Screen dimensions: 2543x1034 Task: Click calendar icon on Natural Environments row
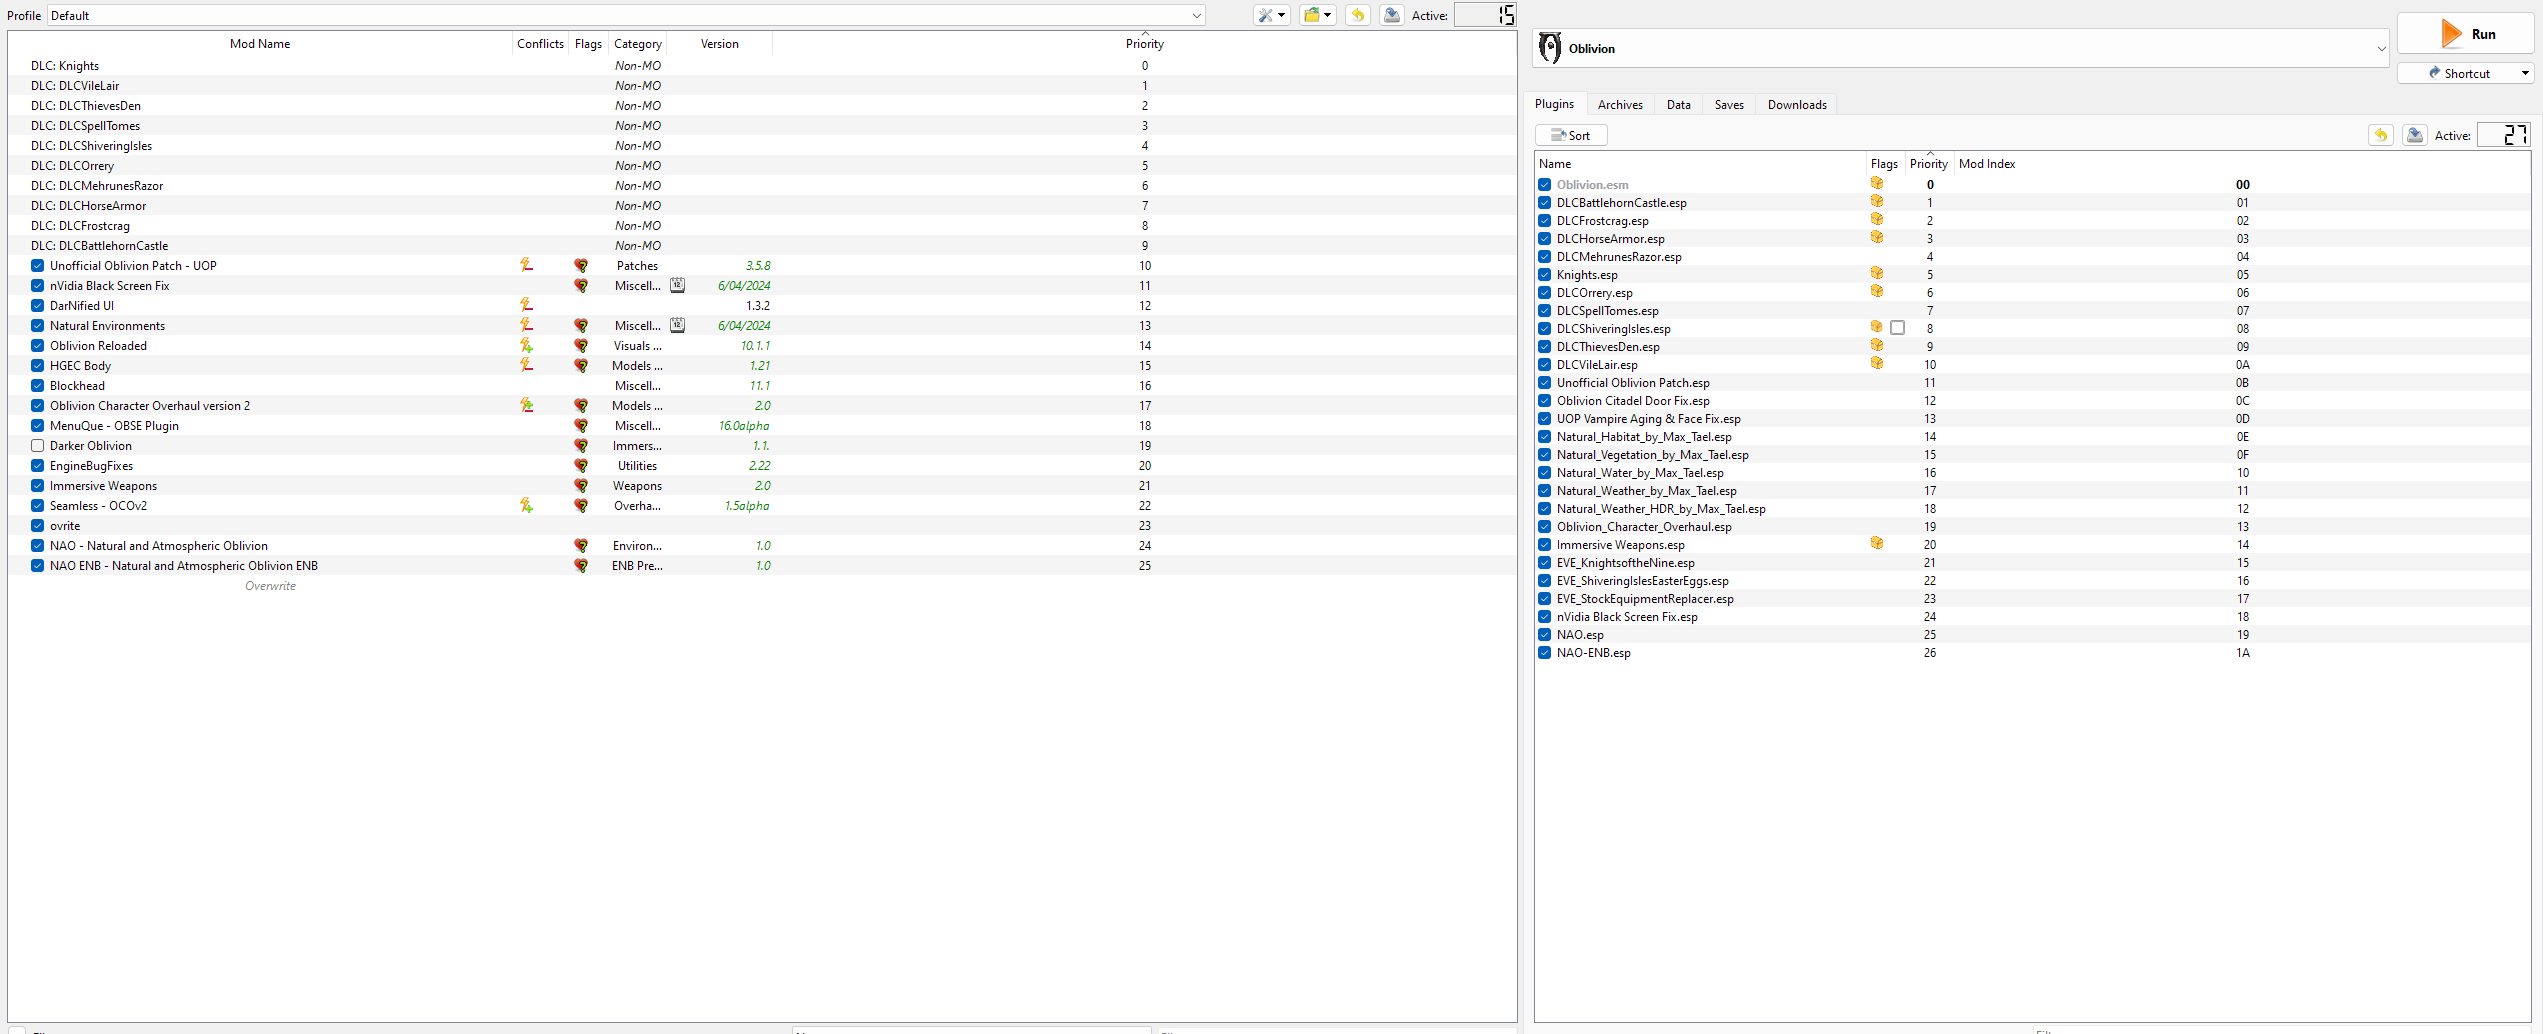coord(677,325)
